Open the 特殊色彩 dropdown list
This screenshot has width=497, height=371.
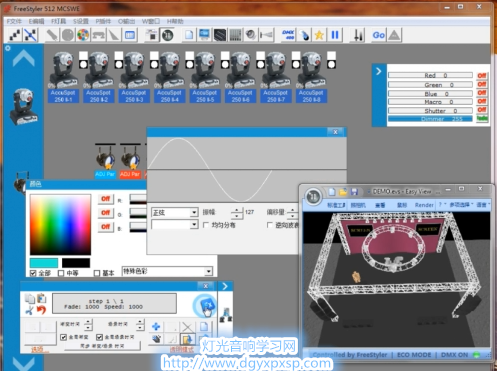coord(167,271)
